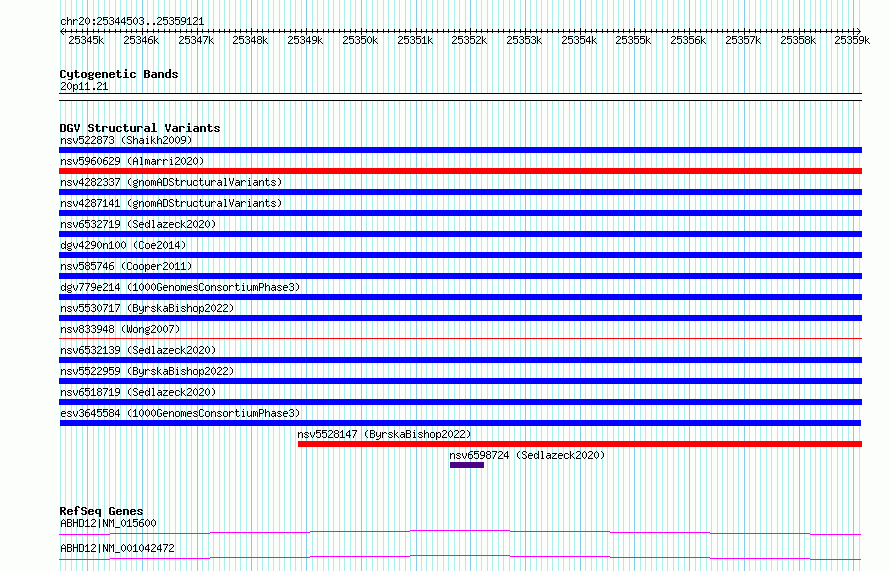Select the thin red line under nsv833948

[x=460, y=339]
